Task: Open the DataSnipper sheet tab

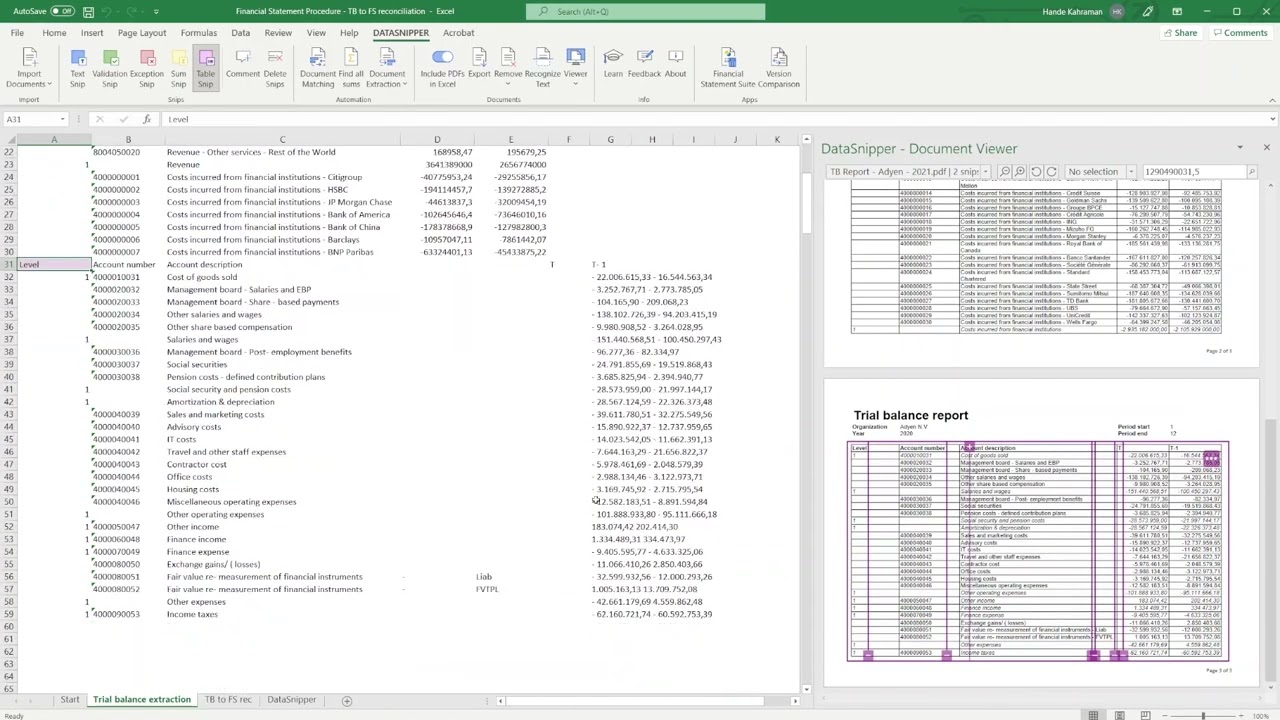Action: pyautogui.click(x=291, y=700)
